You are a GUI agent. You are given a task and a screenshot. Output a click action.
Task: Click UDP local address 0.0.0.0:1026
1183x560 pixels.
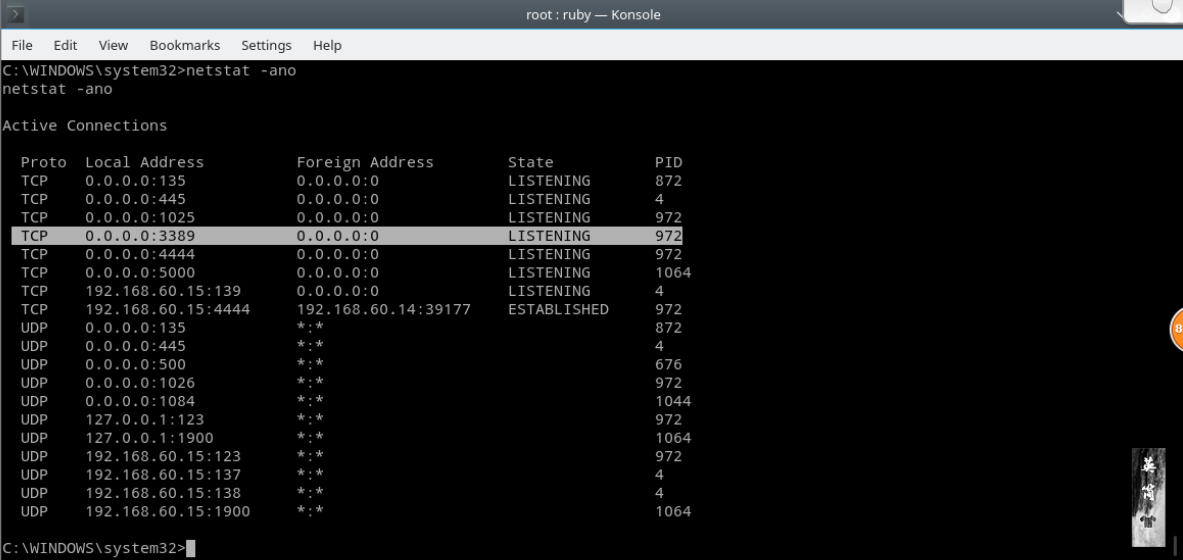coord(140,383)
